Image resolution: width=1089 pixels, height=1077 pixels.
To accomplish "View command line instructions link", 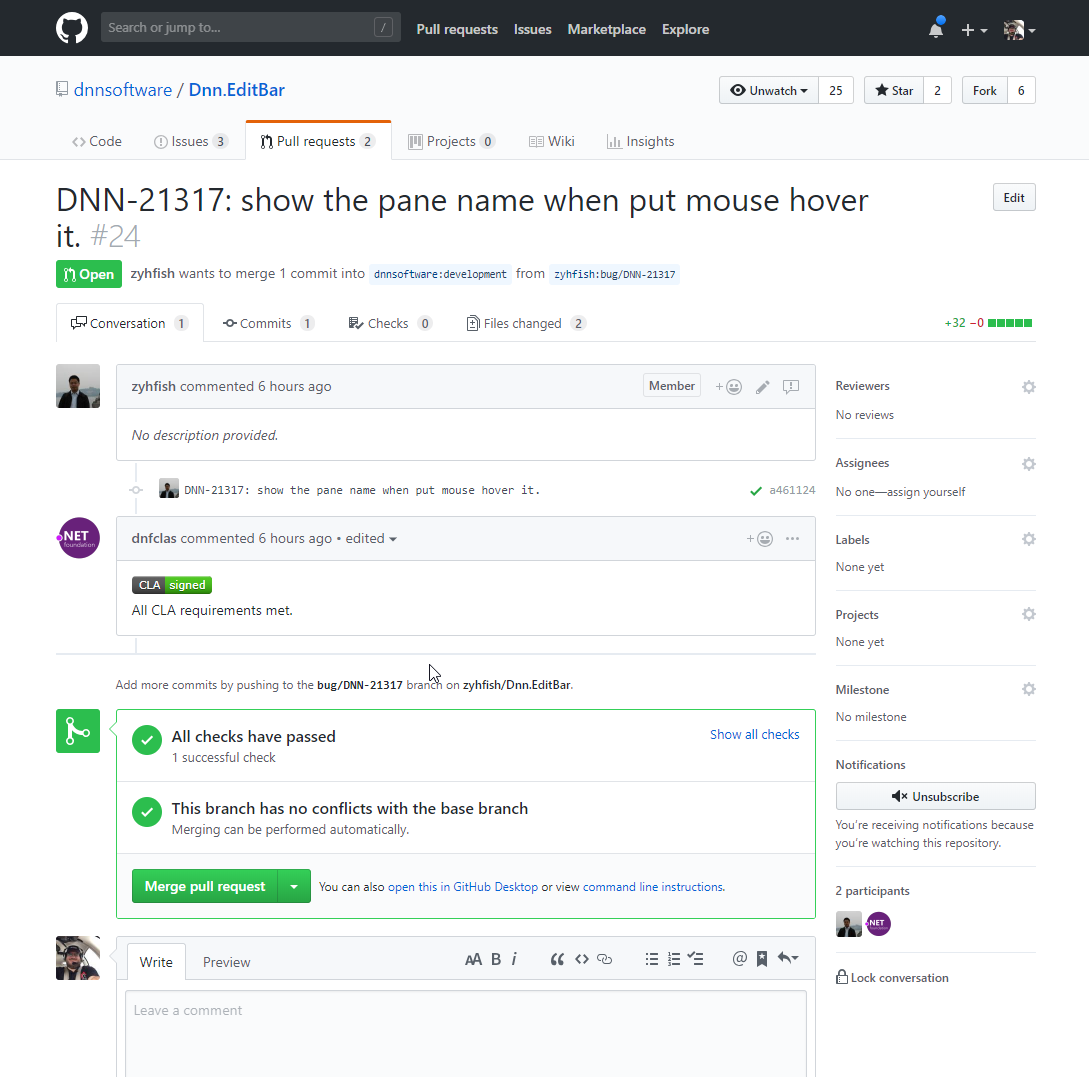I will (x=653, y=887).
